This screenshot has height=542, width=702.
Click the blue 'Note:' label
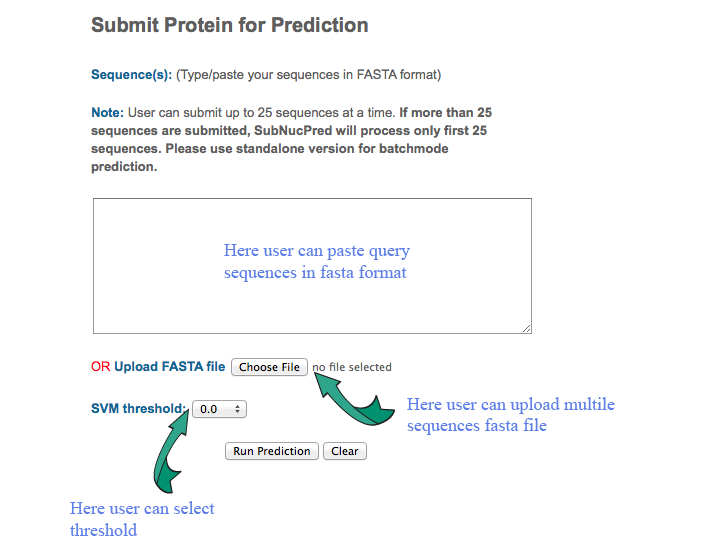pyautogui.click(x=107, y=112)
